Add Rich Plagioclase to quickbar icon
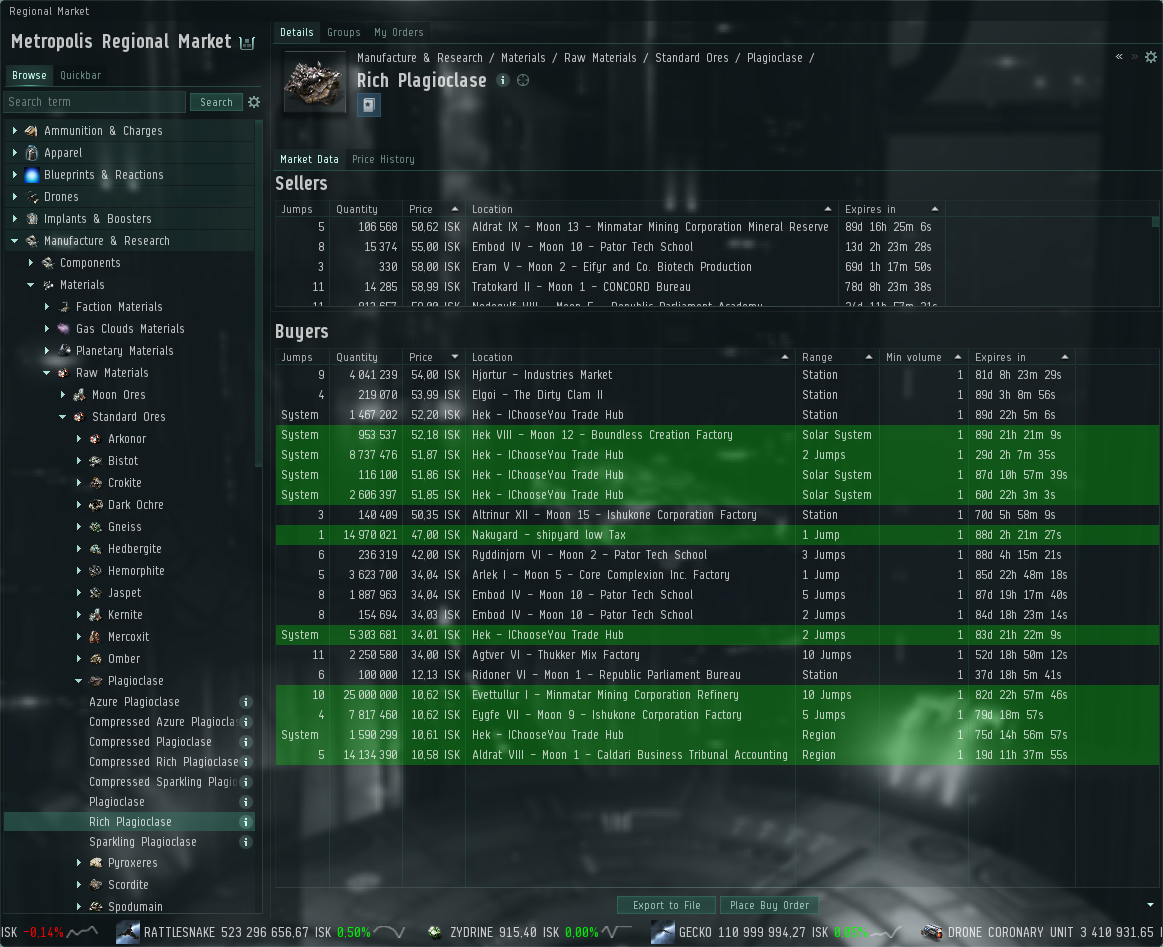Image resolution: width=1163 pixels, height=947 pixels. [x=369, y=105]
